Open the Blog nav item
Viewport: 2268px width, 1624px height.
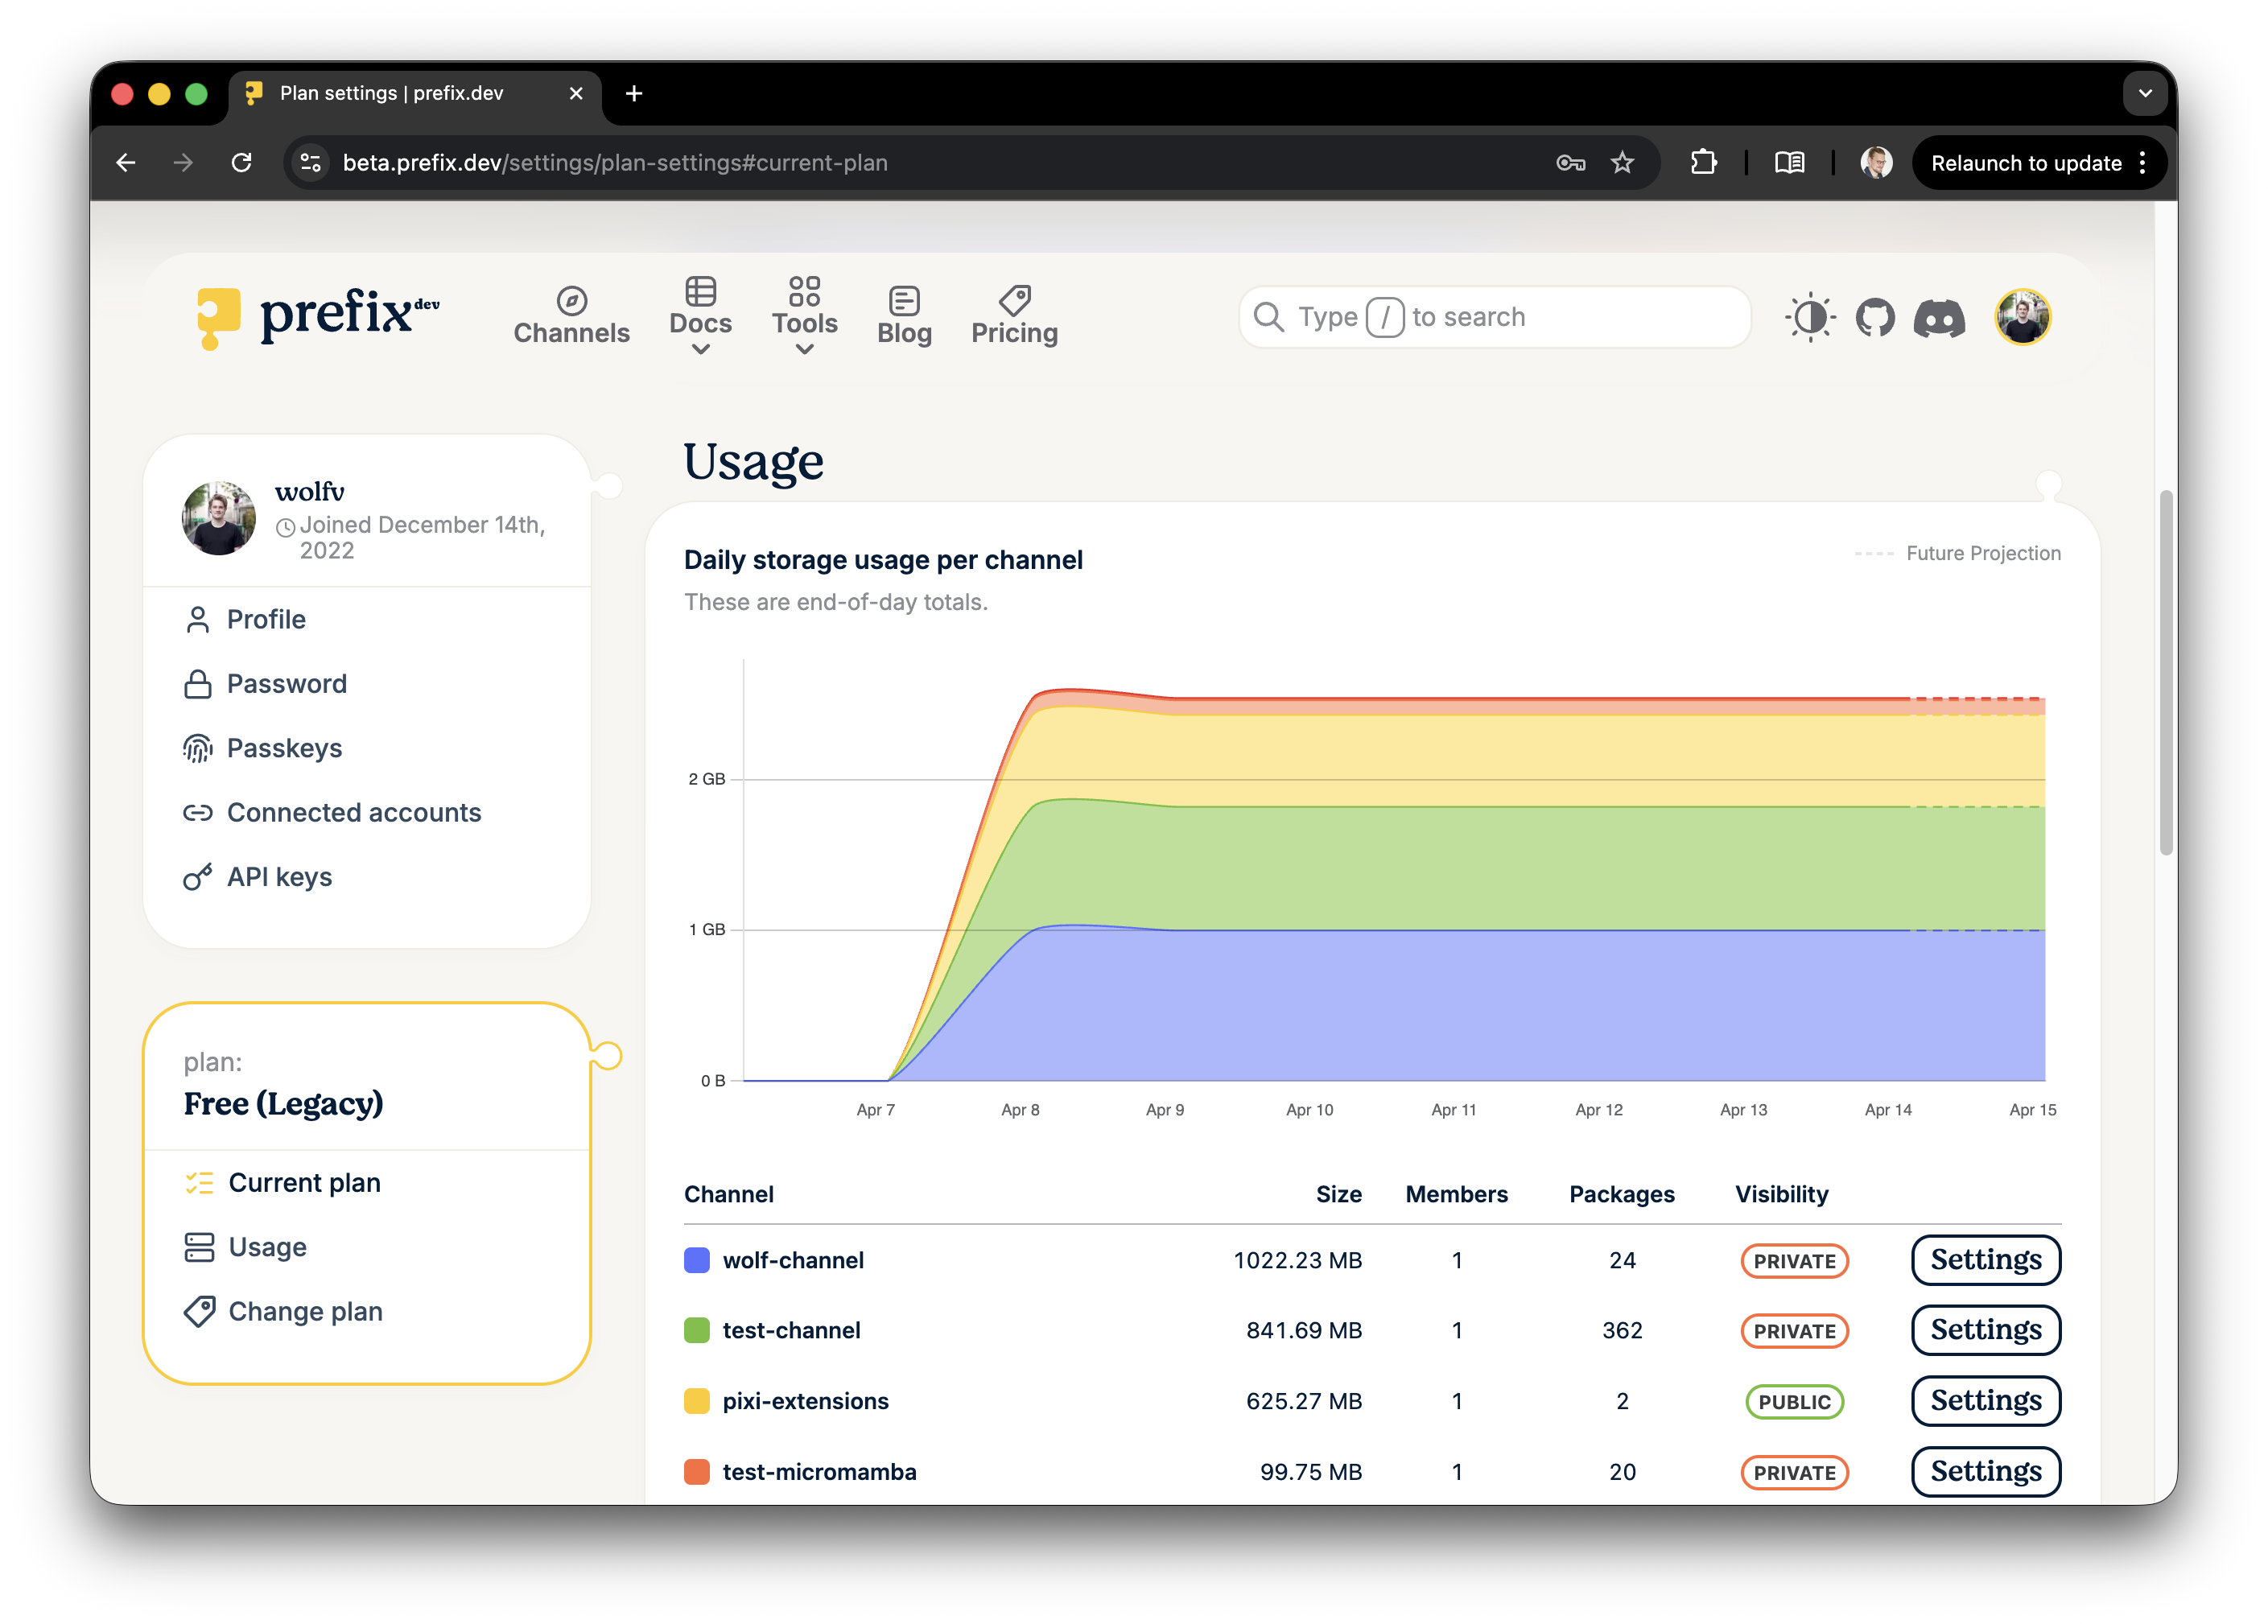pyautogui.click(x=904, y=316)
